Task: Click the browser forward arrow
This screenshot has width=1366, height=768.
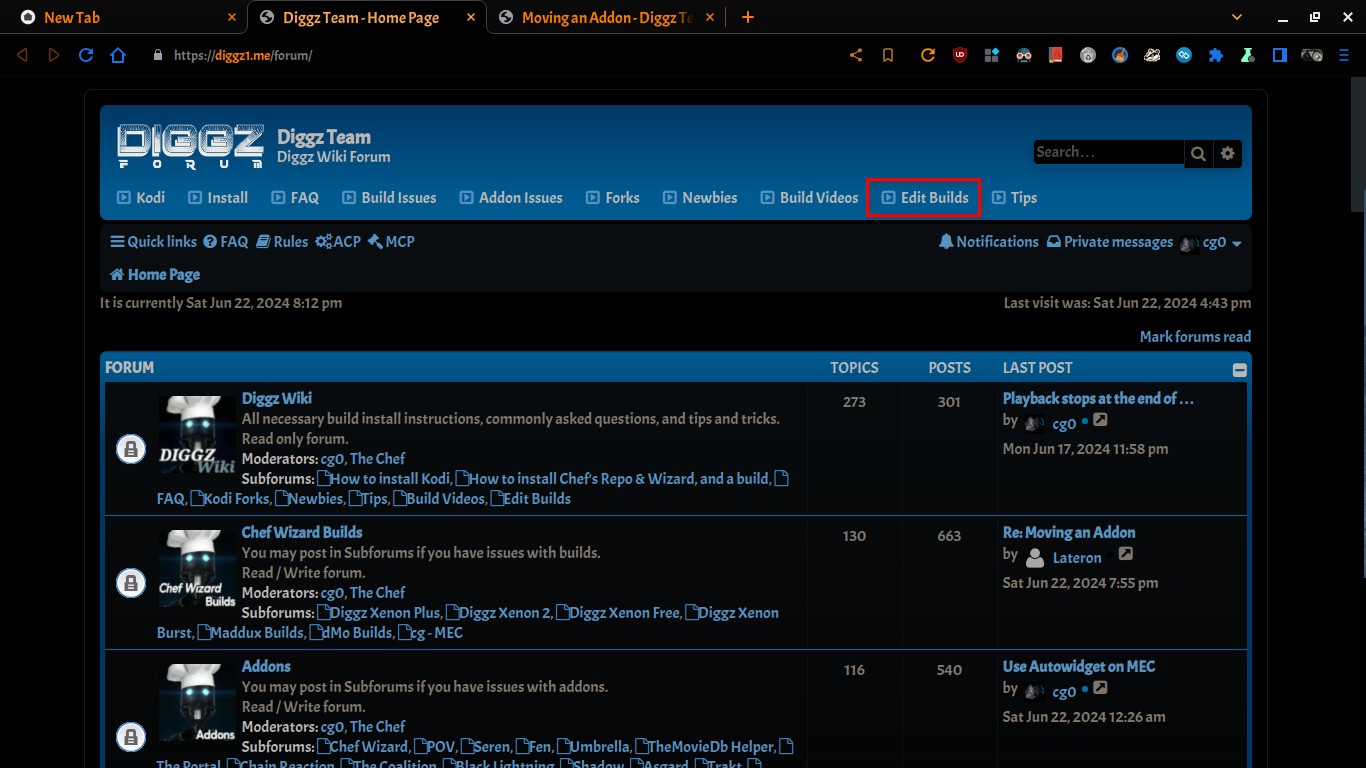Action: 54,55
